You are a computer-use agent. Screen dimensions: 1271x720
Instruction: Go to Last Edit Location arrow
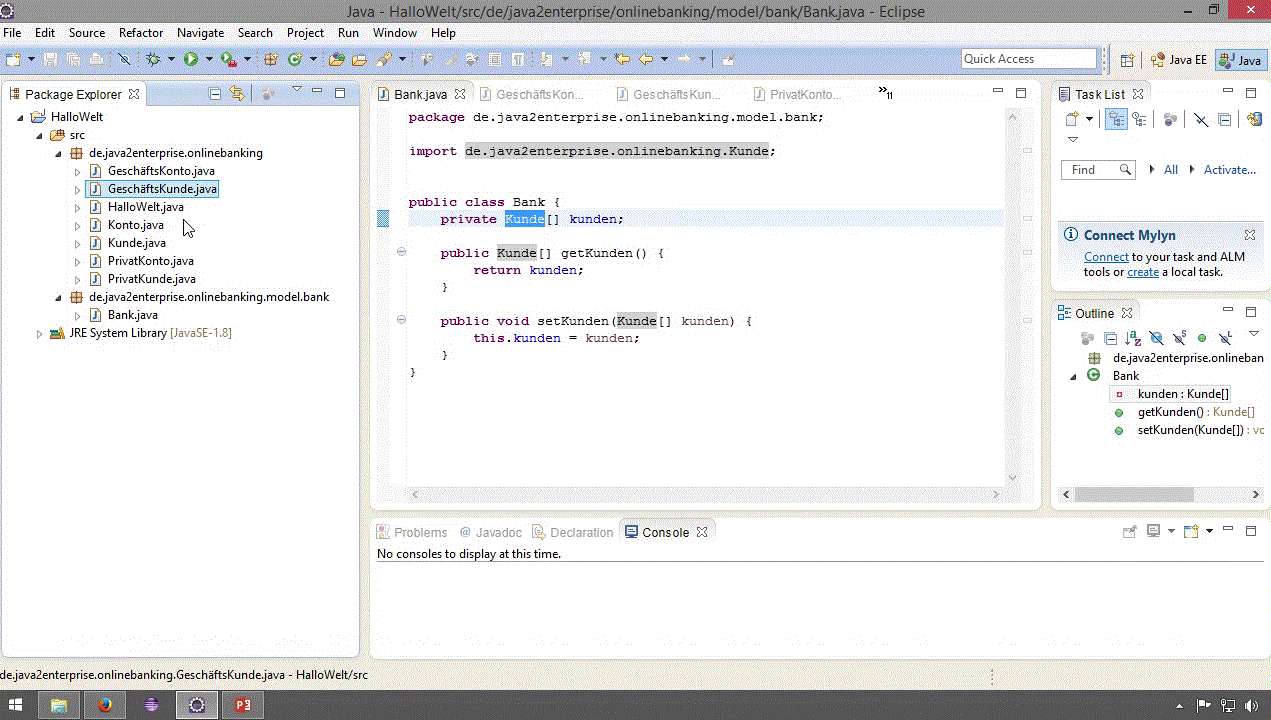pos(622,59)
